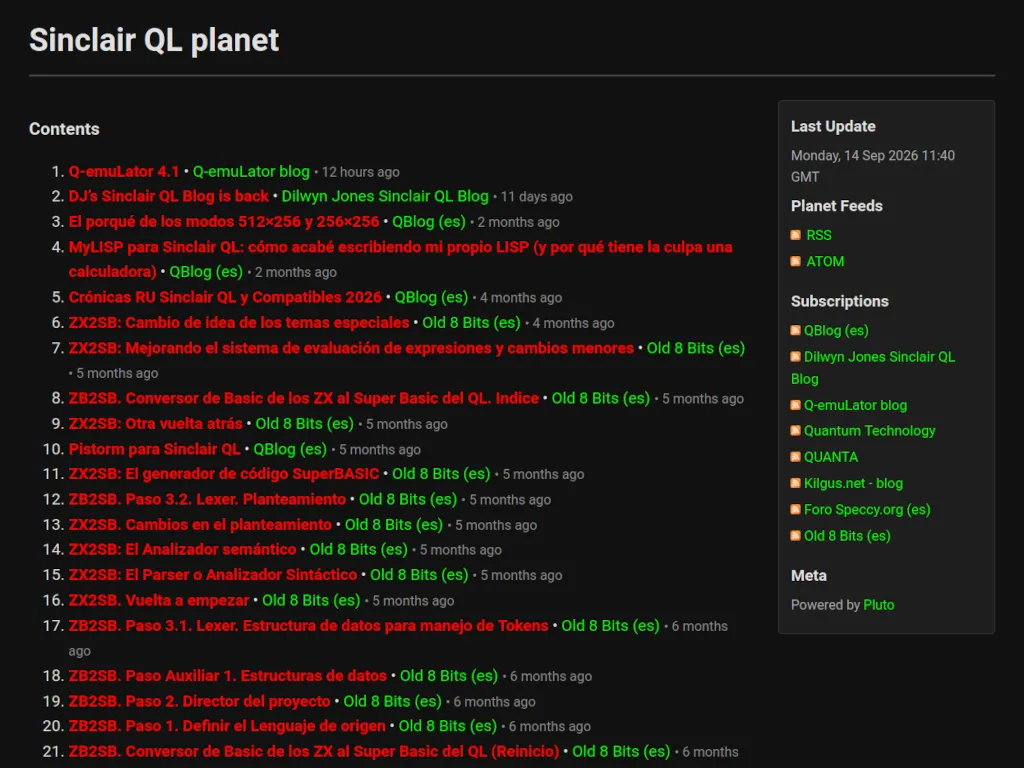Click the Monday, 14 Sep 2026 date text
The height and width of the screenshot is (768, 1024).
(x=872, y=166)
